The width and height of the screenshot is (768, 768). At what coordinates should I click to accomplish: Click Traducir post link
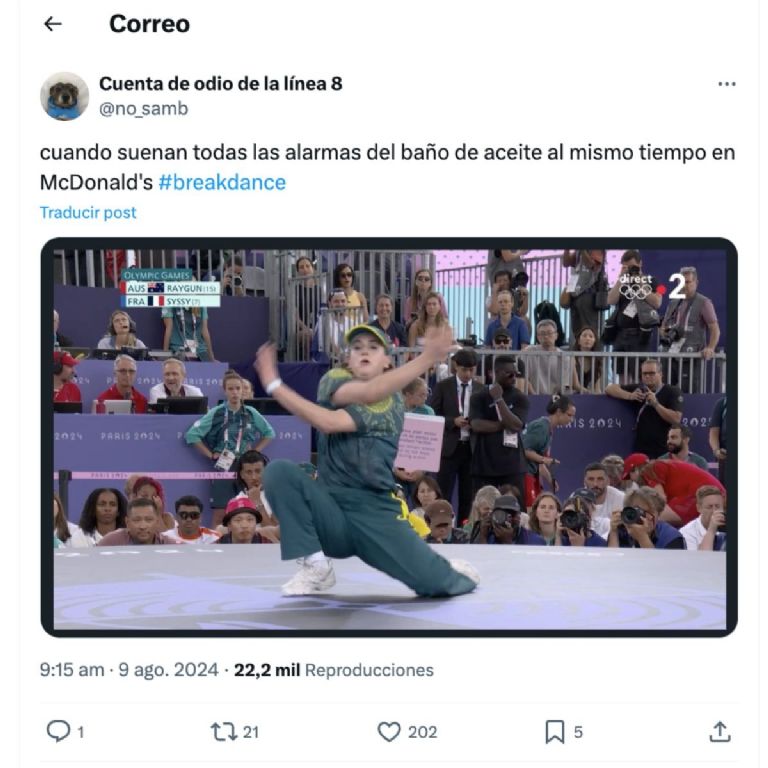click(x=88, y=213)
